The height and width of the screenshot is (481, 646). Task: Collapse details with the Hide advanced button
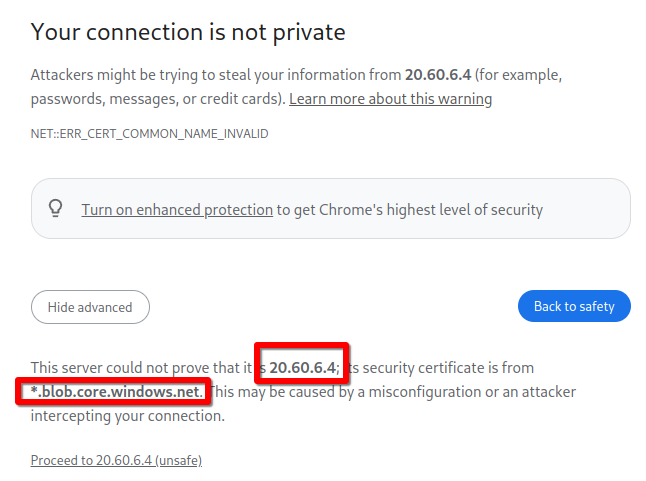90,307
